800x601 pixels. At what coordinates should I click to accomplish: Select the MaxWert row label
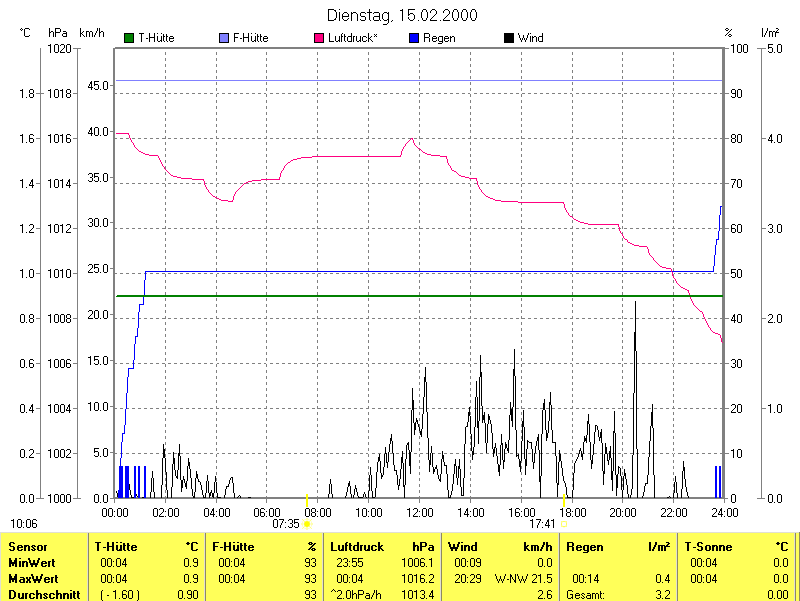[33, 579]
